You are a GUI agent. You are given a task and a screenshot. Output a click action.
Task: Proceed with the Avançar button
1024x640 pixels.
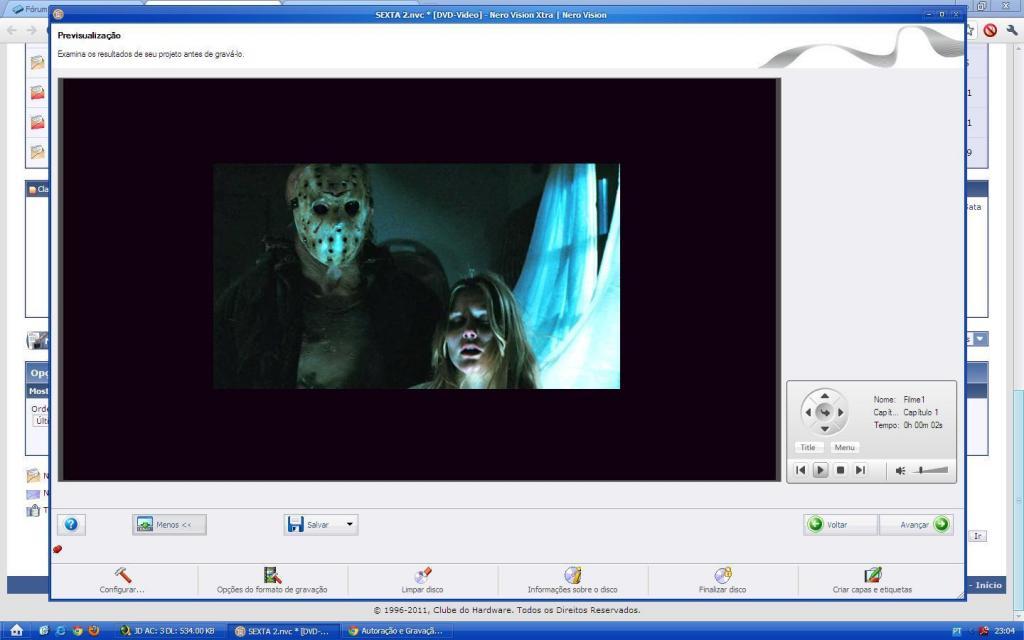pyautogui.click(x=916, y=524)
